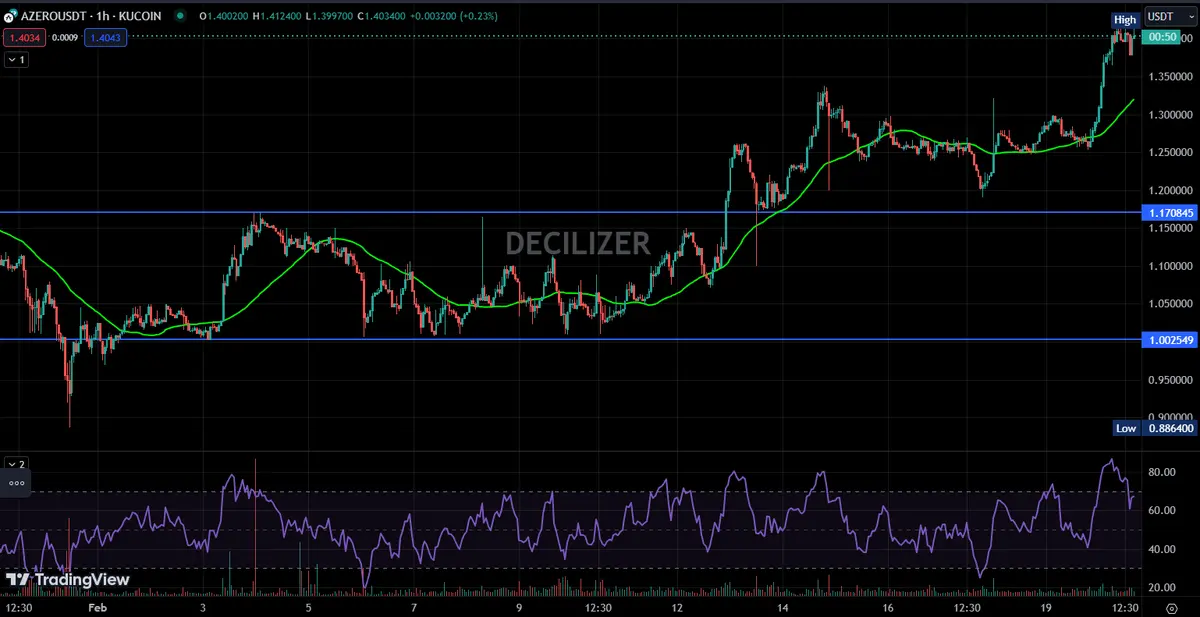The width and height of the screenshot is (1200, 617).
Task: Click the Feb label on time axis
Action: [97, 607]
